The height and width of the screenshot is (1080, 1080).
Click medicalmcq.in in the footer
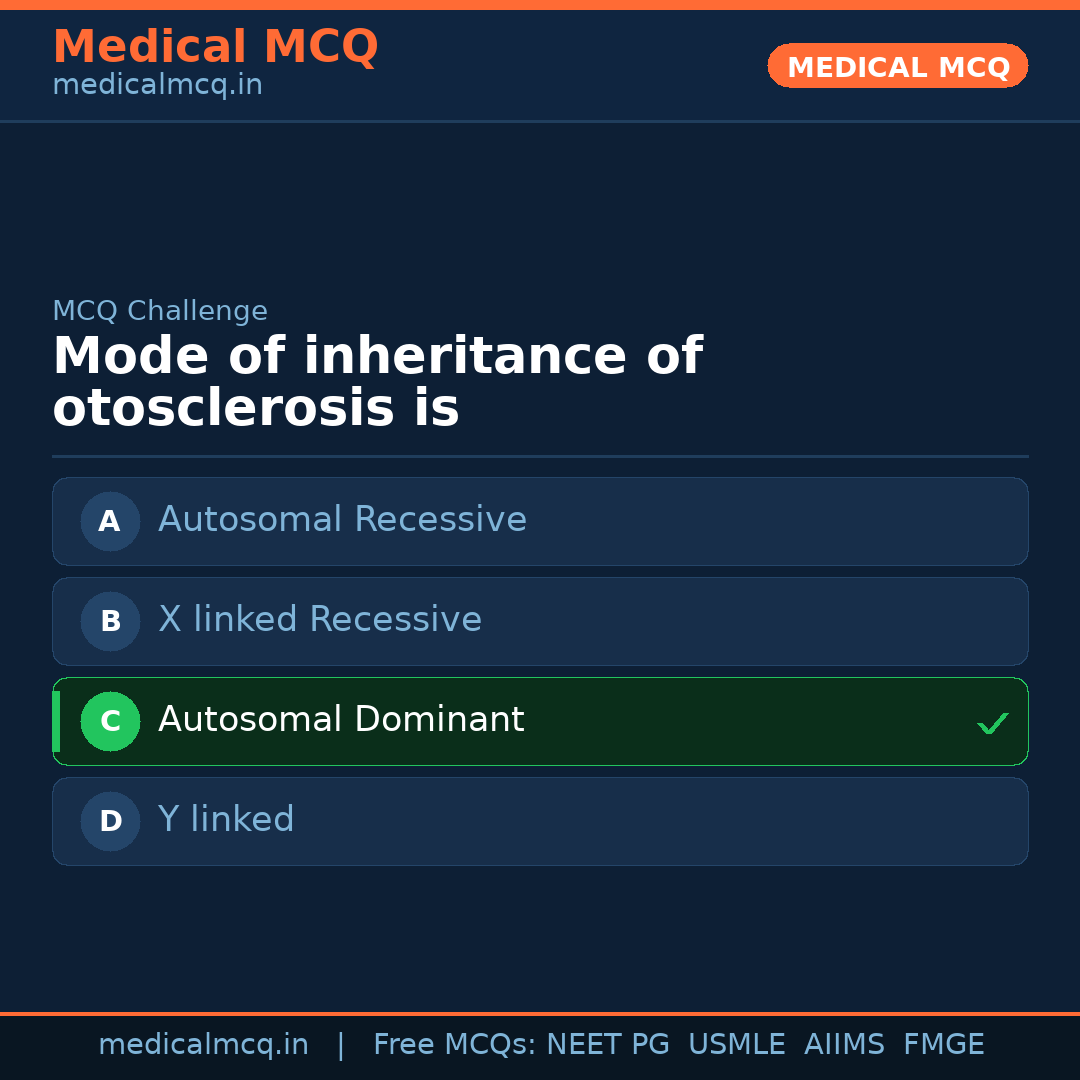(204, 1044)
